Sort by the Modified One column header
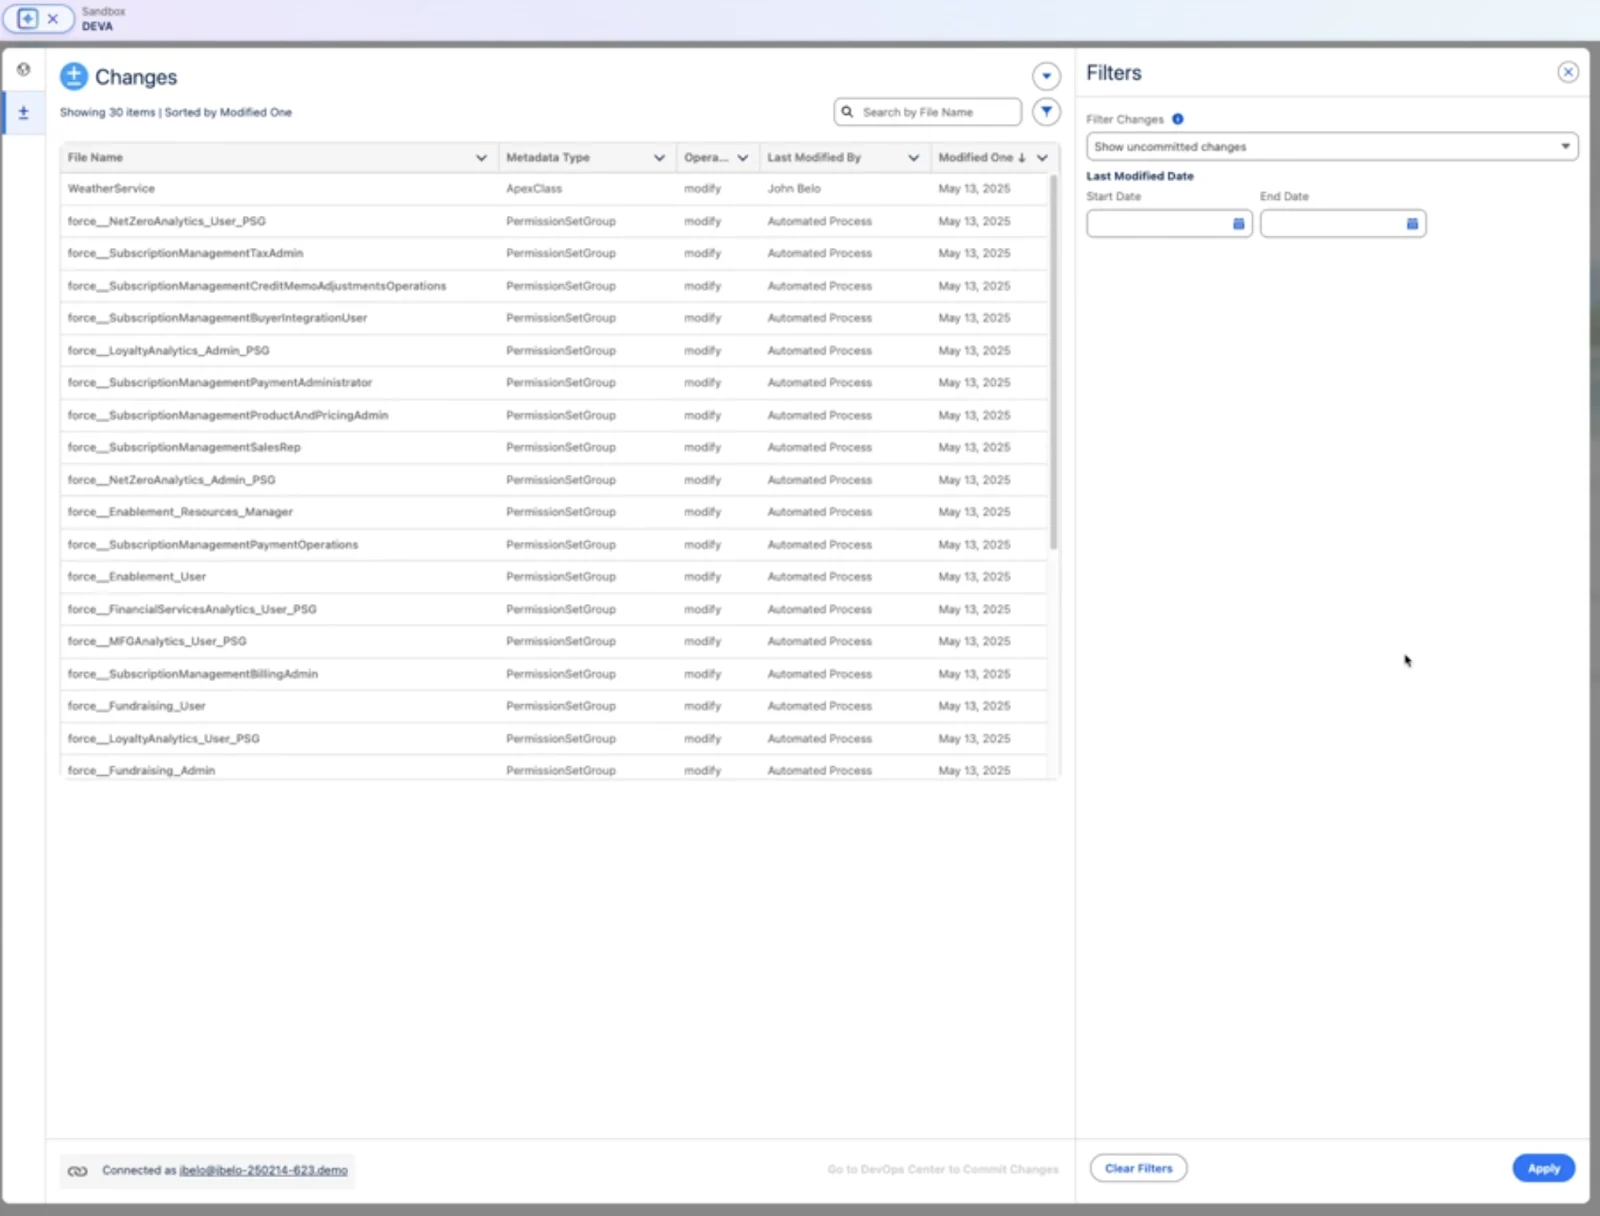This screenshot has height=1216, width=1600. pos(975,158)
